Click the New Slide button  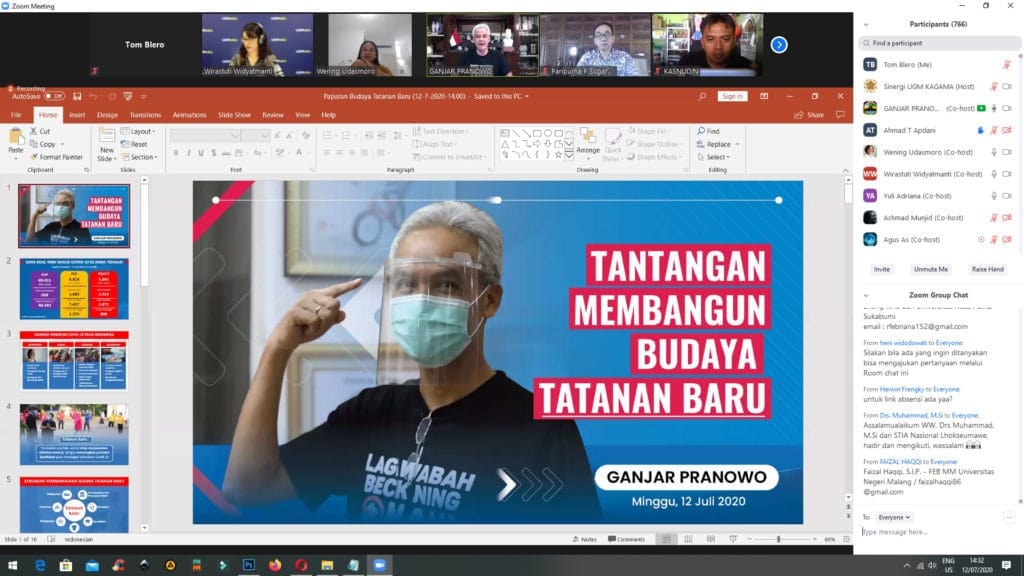[105, 144]
